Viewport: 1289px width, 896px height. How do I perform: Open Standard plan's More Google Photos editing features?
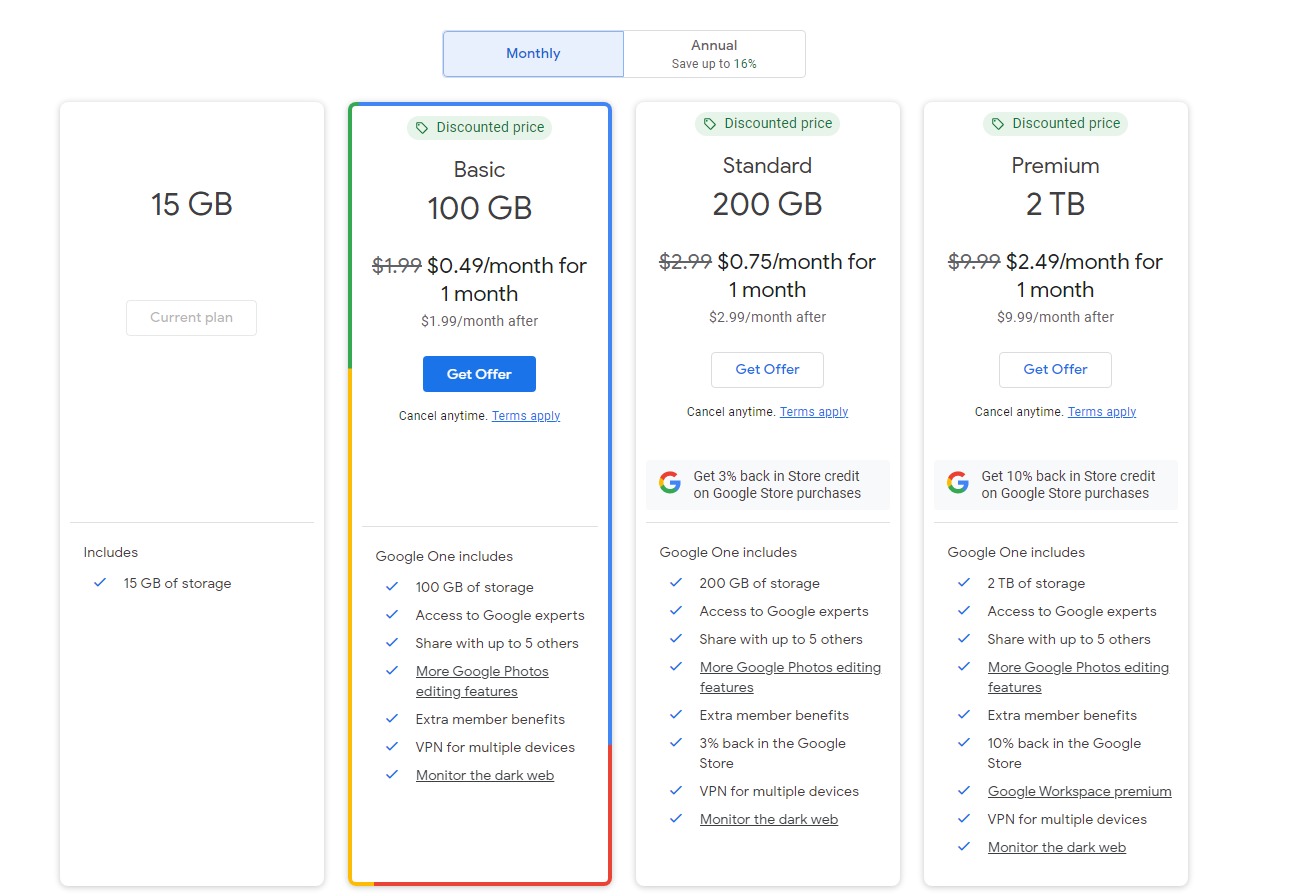click(790, 677)
